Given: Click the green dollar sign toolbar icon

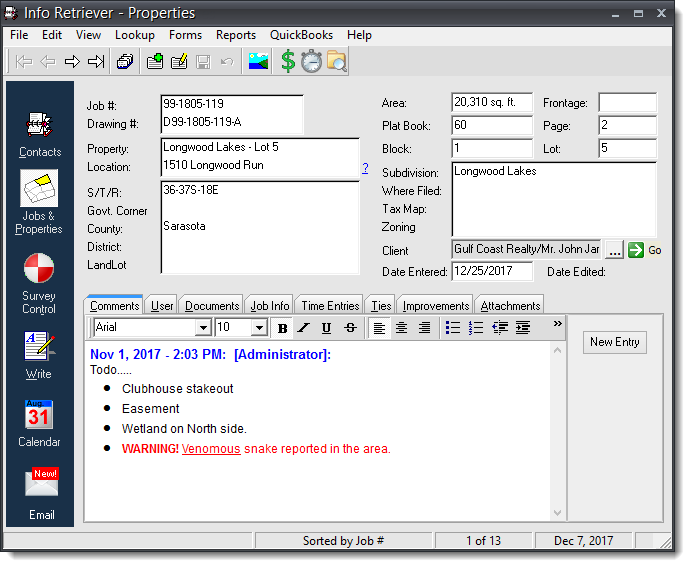Looking at the screenshot, I should point(288,62).
